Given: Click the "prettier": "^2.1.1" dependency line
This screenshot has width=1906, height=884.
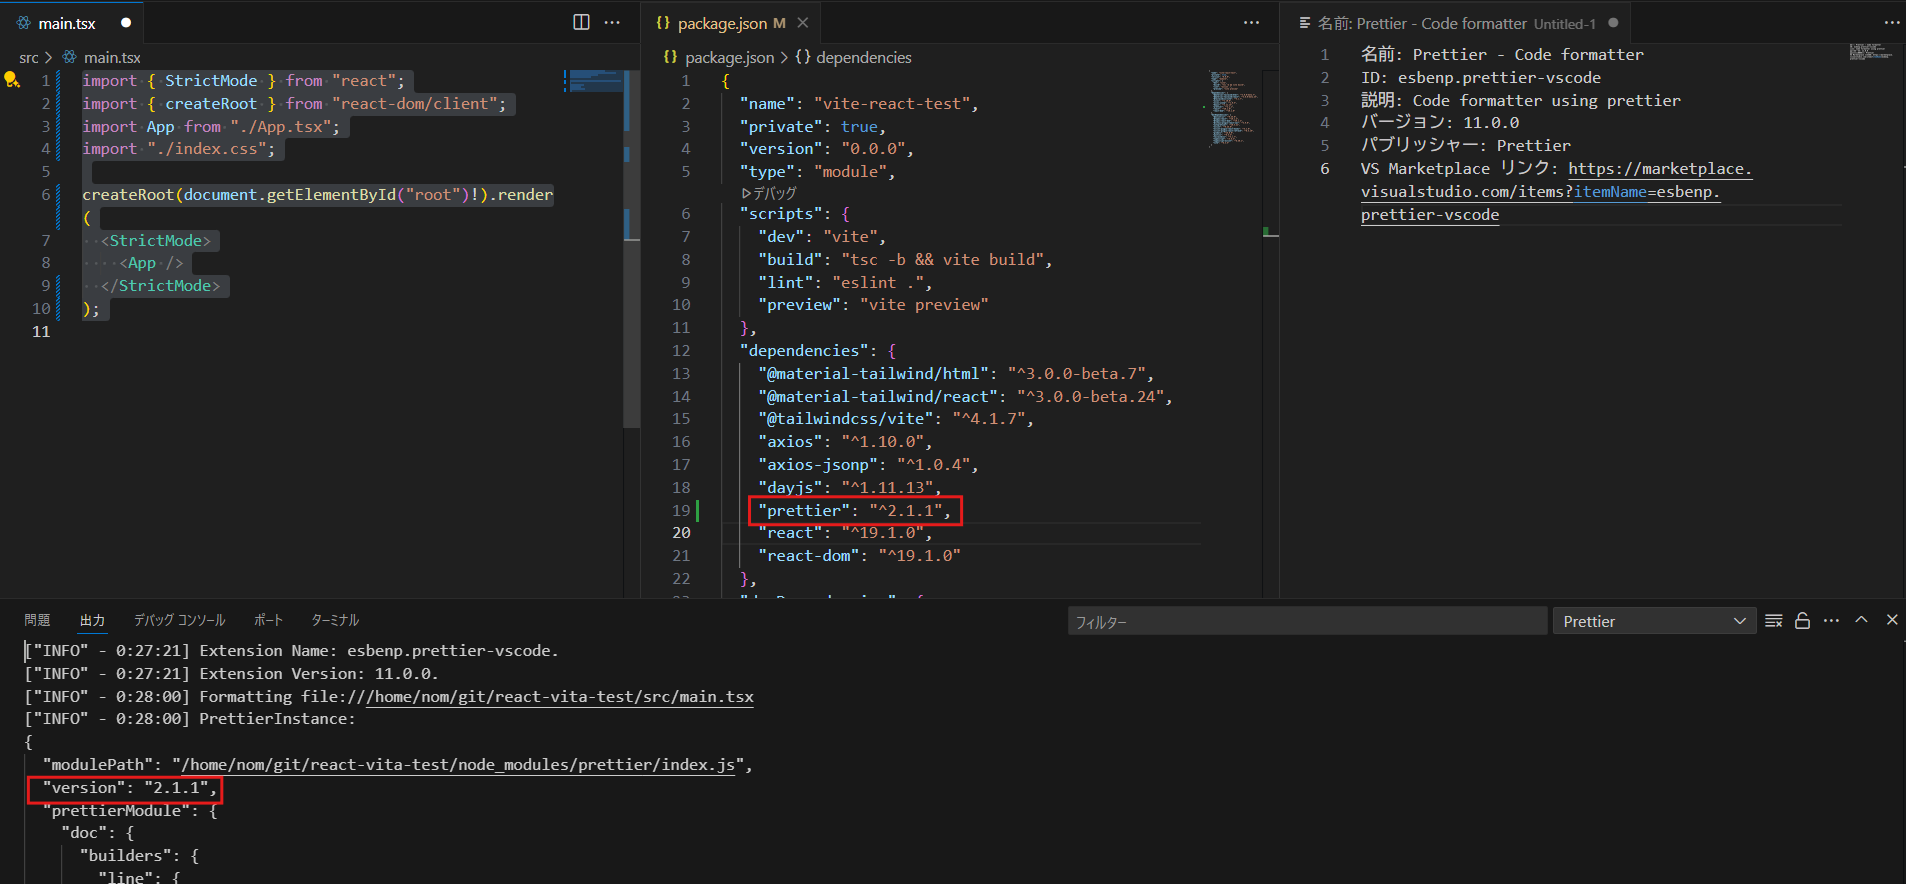Looking at the screenshot, I should point(855,510).
